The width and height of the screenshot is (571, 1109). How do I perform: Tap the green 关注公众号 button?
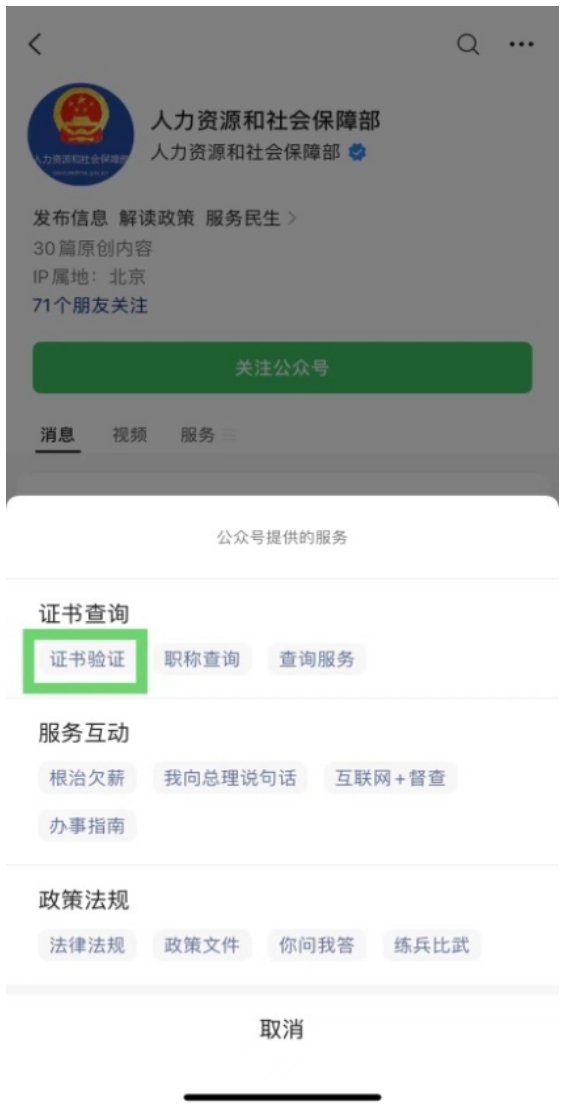pyautogui.click(x=282, y=368)
